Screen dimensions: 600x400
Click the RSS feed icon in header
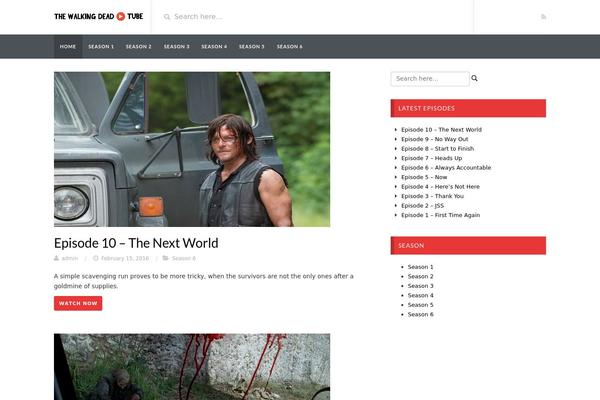tap(543, 16)
